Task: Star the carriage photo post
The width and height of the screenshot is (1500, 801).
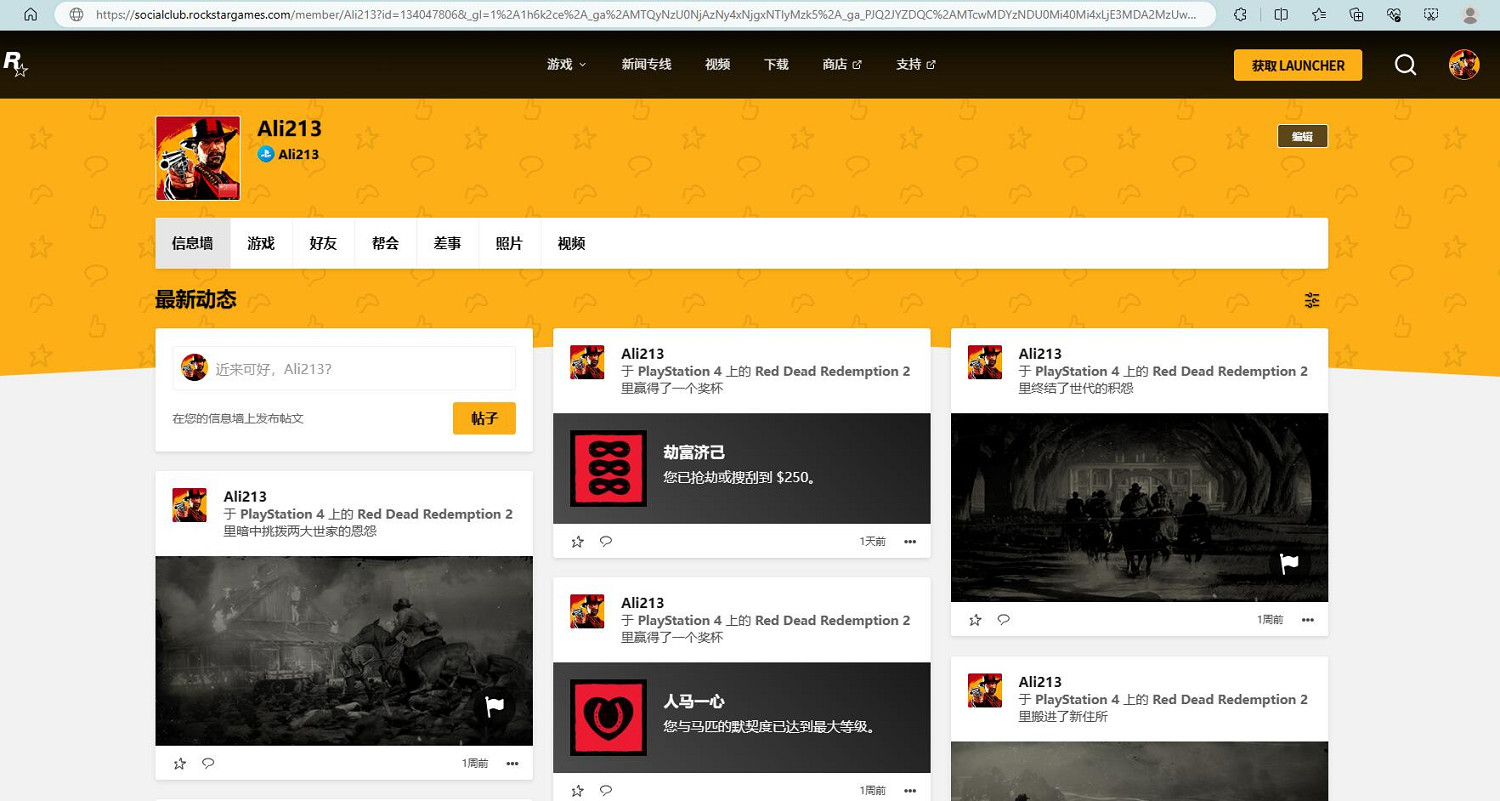Action: [975, 619]
